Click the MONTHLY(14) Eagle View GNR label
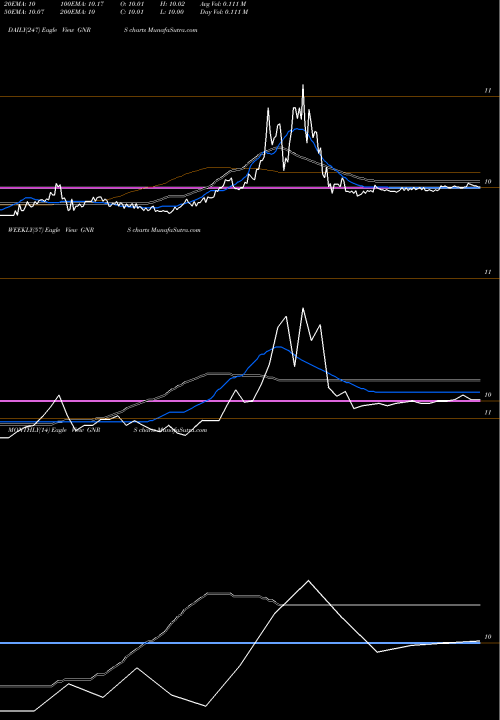500x720 pixels. 54,430
